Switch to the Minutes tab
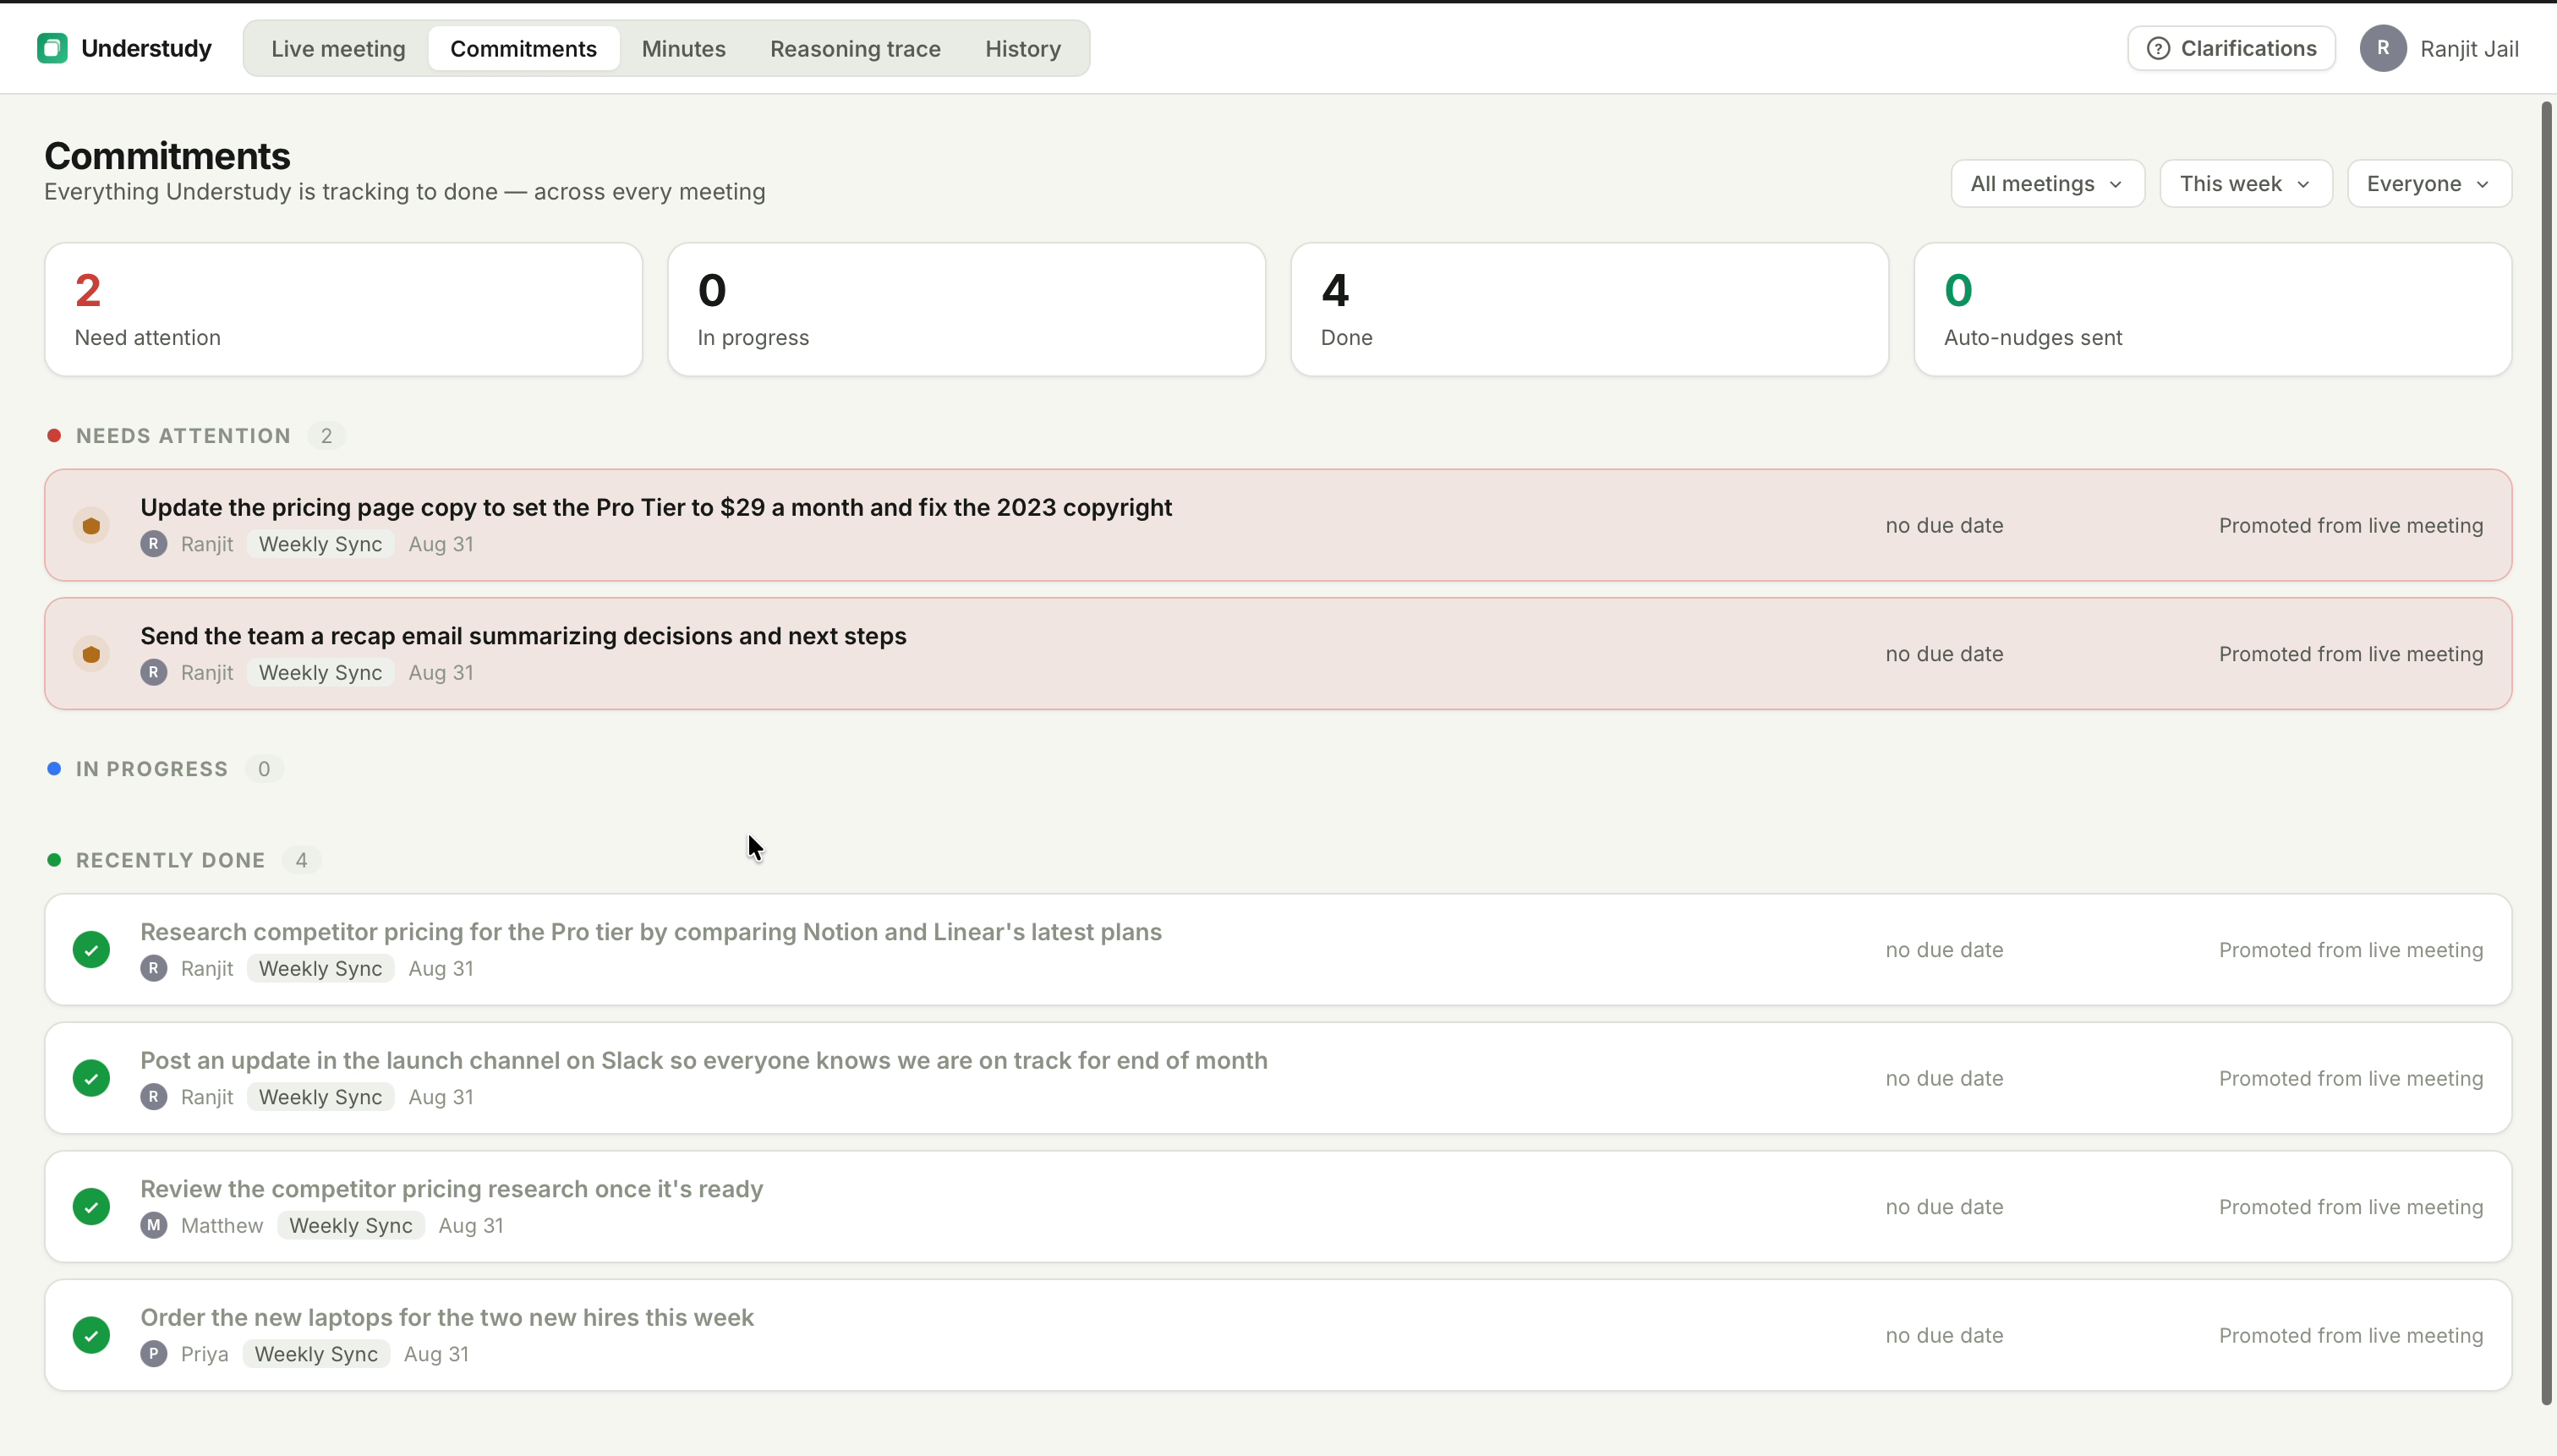 click(683, 48)
